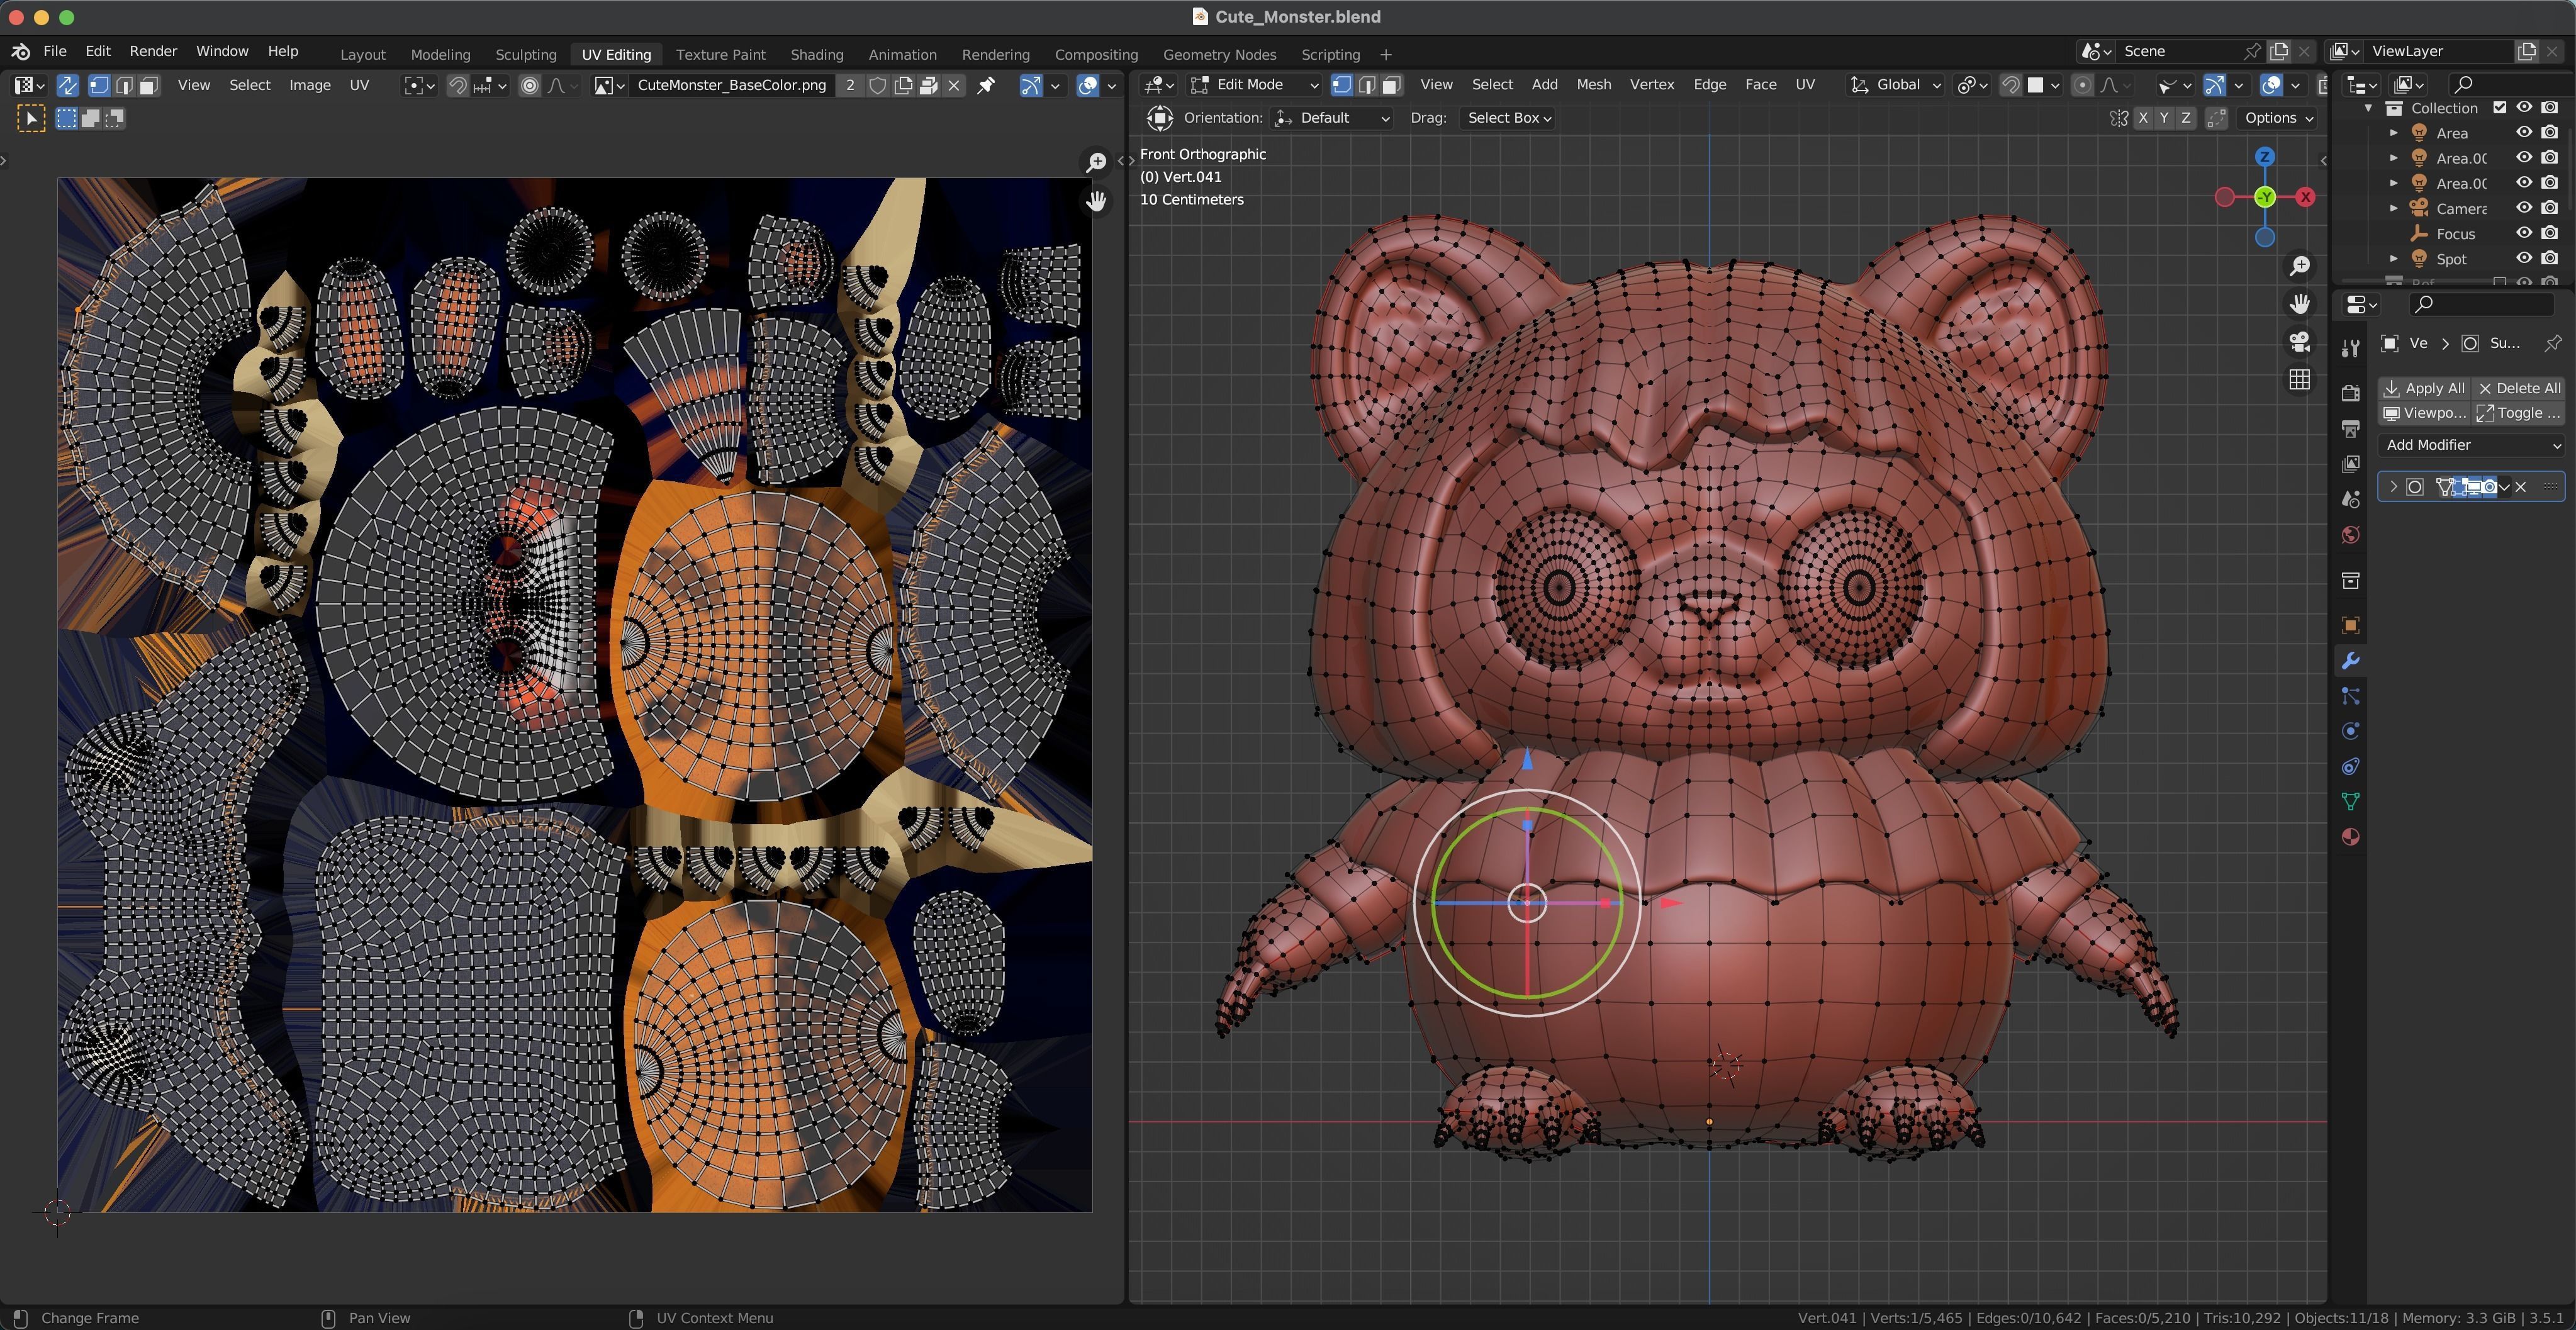
Task: Disable Camera object in renders
Action: (2549, 208)
